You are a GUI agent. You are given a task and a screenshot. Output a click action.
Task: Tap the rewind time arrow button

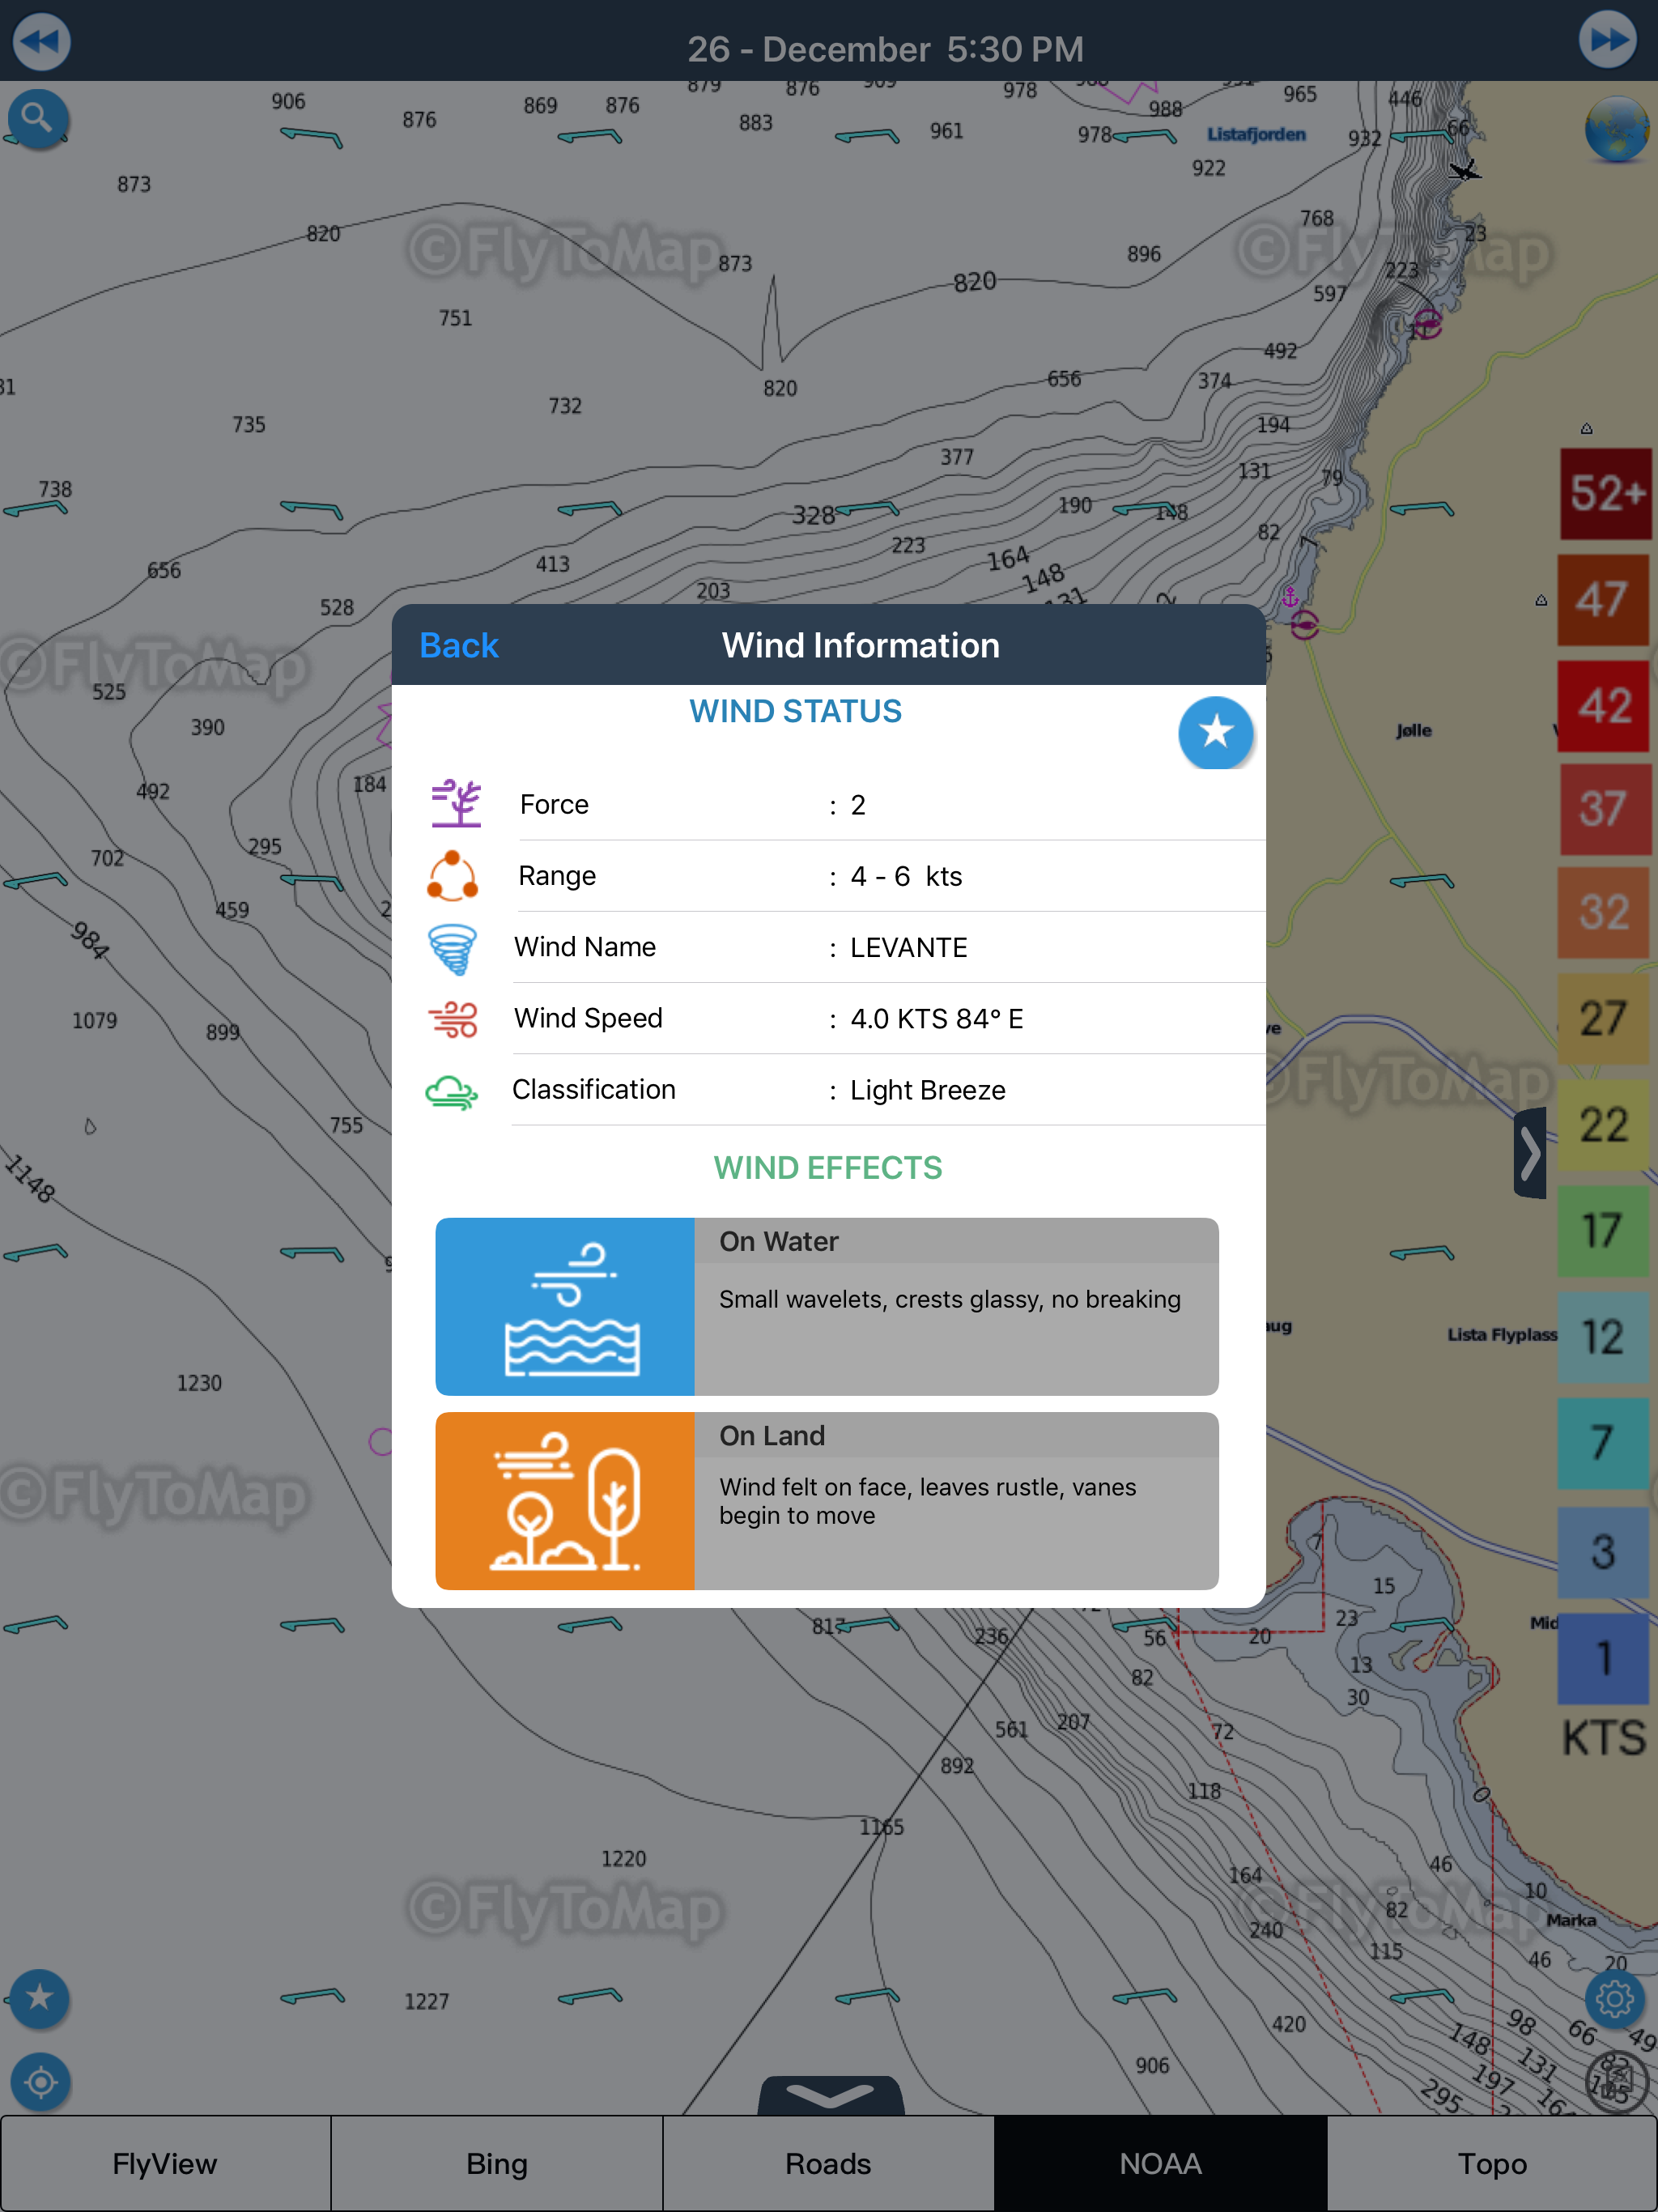coord(41,41)
